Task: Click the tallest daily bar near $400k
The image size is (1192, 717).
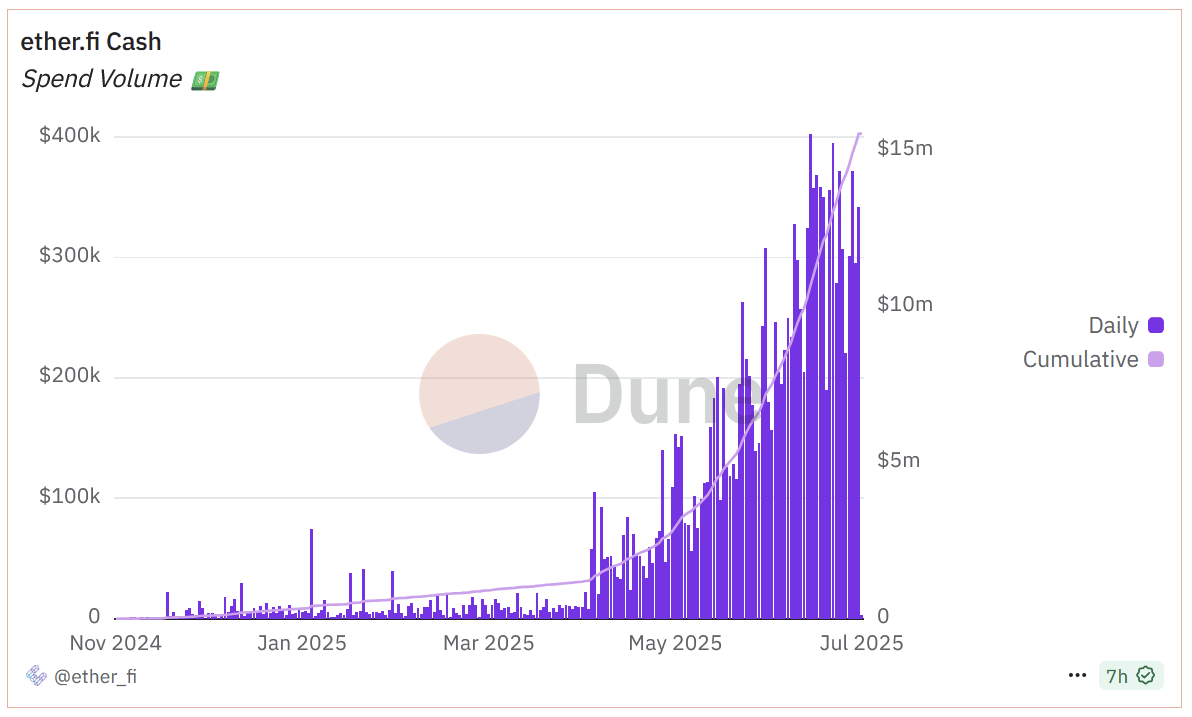Action: pyautogui.click(x=810, y=376)
